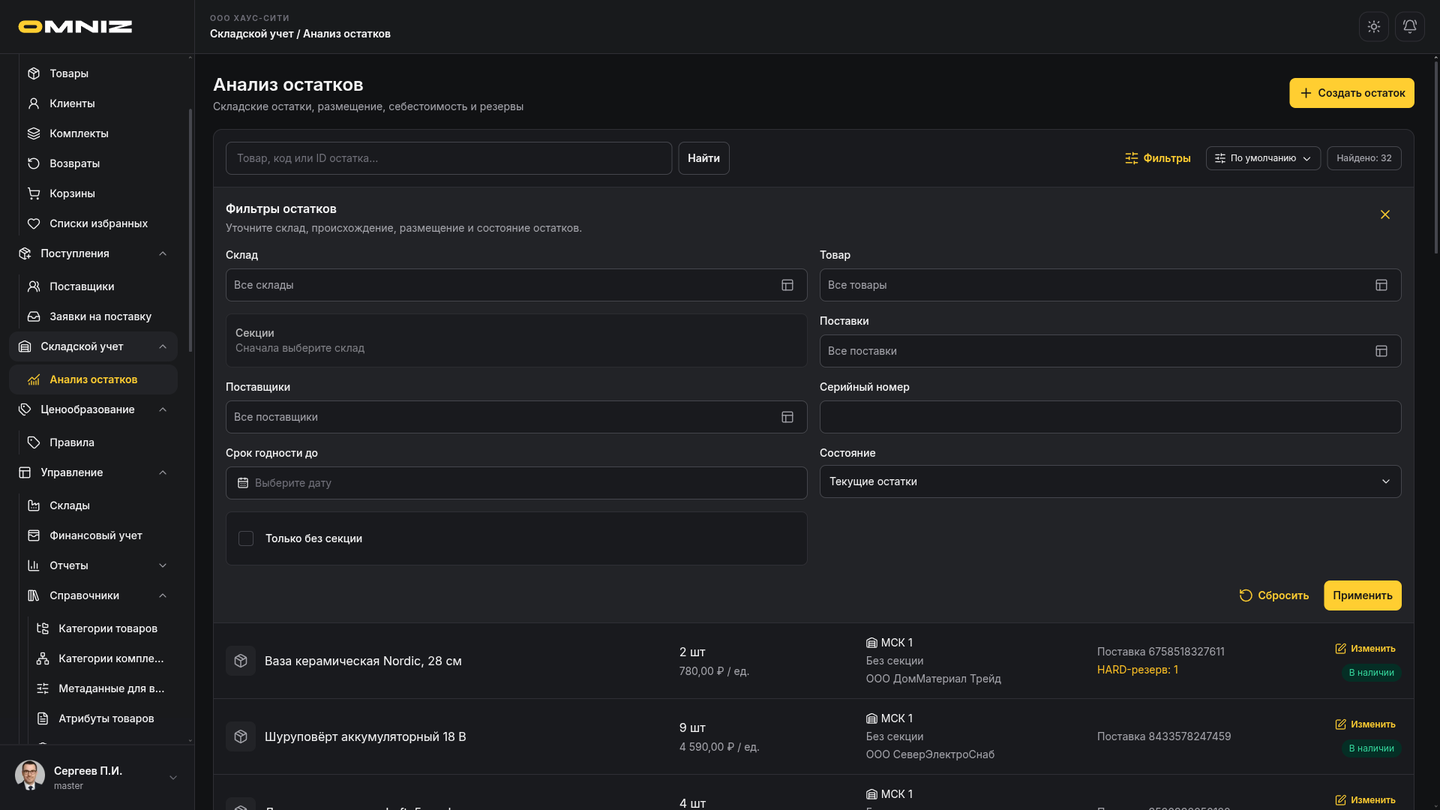Open picker icon in Поставщики field
Viewport: 1440px width, 810px height.
(787, 417)
